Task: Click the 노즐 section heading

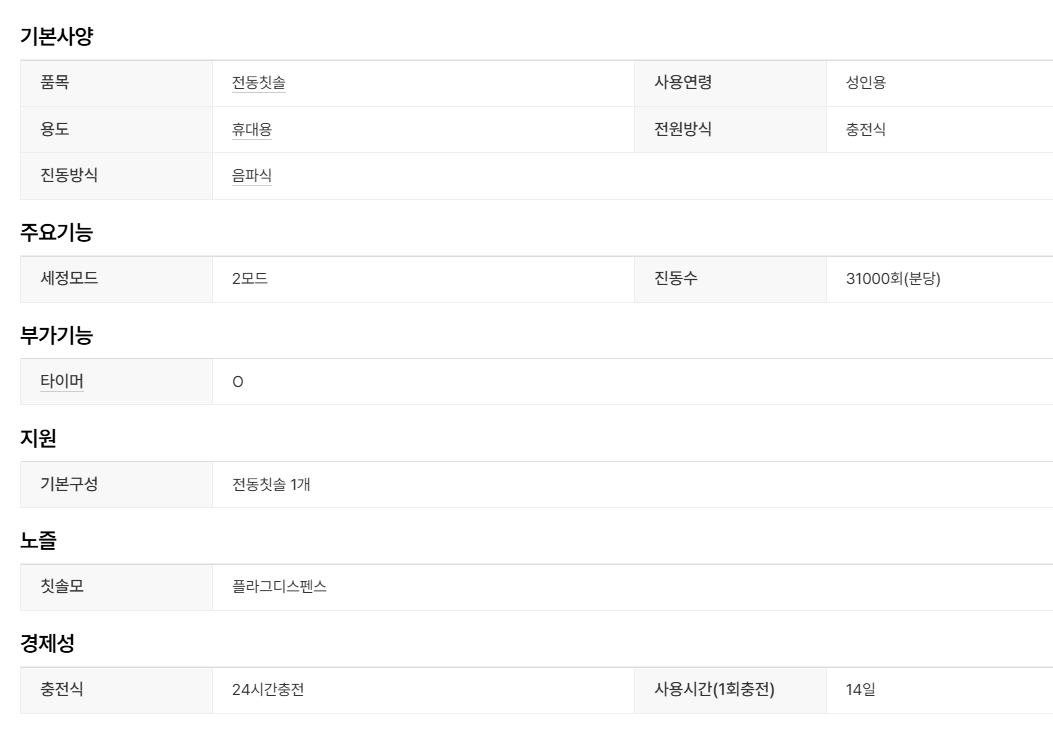Action: point(38,540)
